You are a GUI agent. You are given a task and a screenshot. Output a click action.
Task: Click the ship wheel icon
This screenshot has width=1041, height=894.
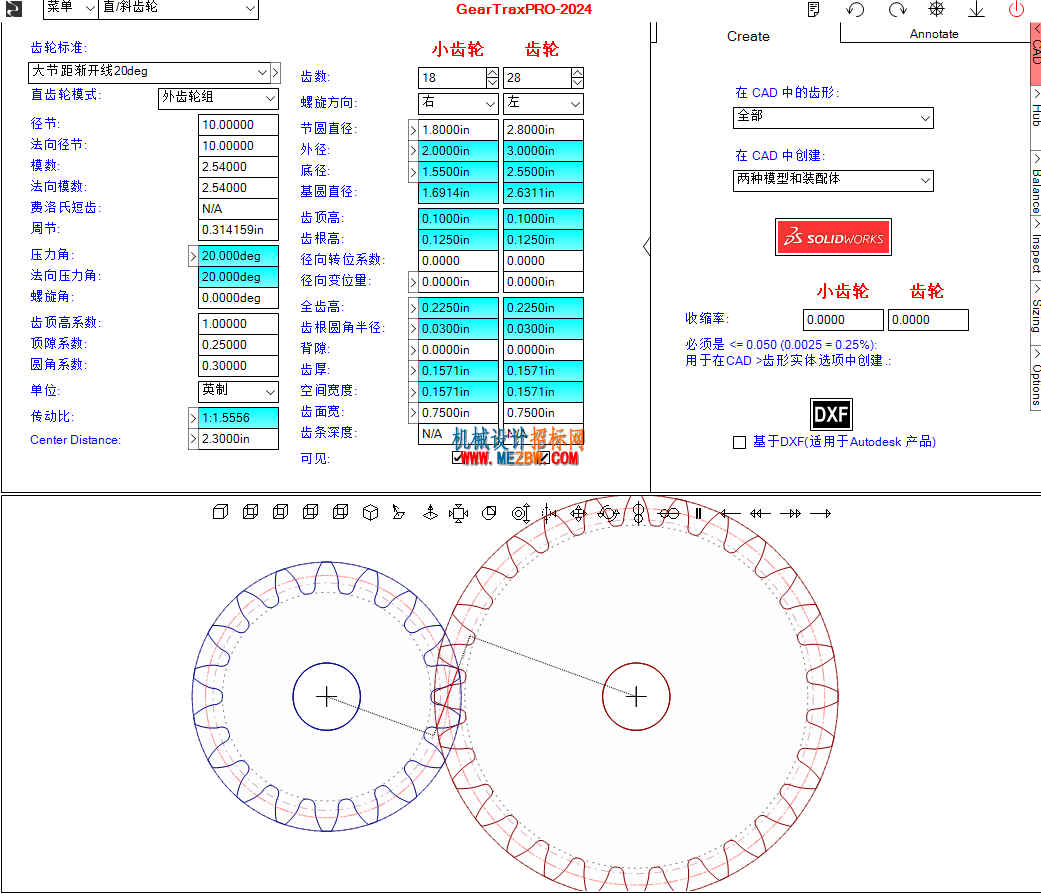coord(936,9)
